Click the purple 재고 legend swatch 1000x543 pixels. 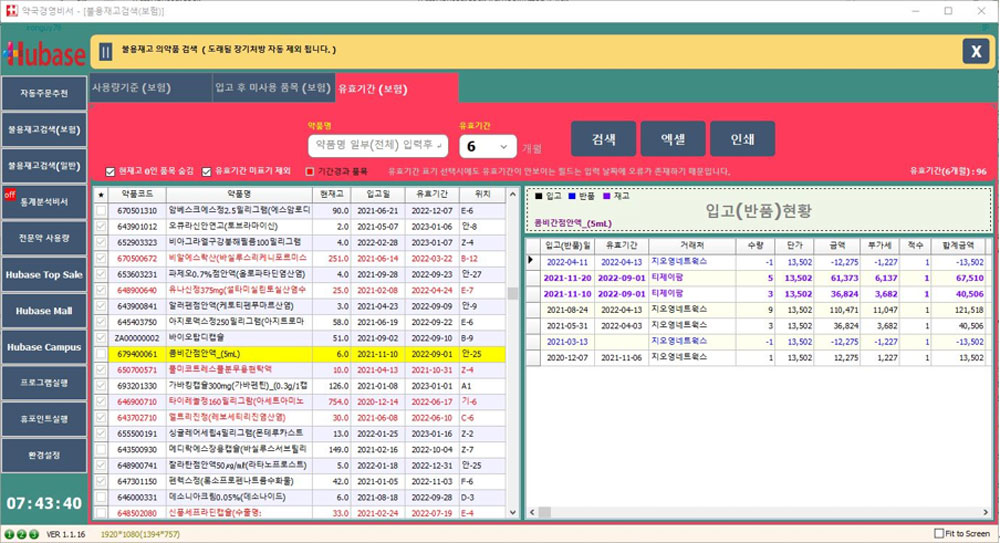[x=607, y=196]
